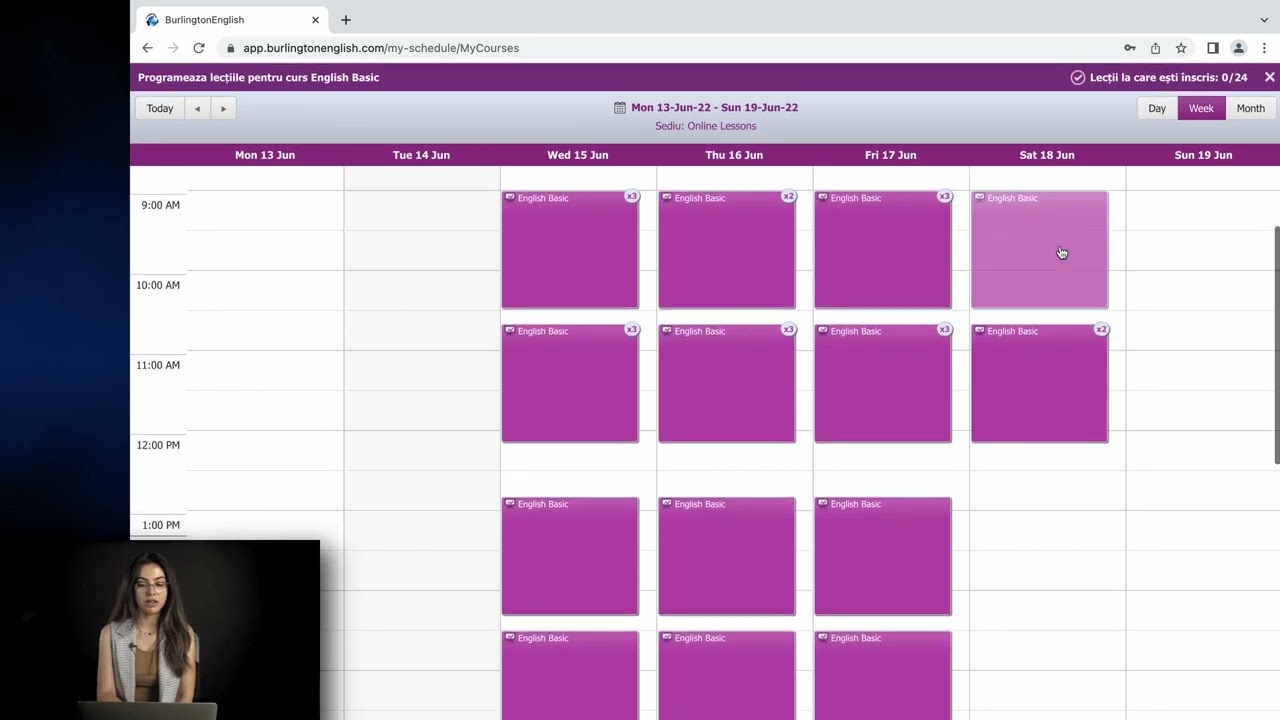The width and height of the screenshot is (1280, 720).
Task: Click the x2 badge on Saturday's second lesson
Action: (1102, 329)
